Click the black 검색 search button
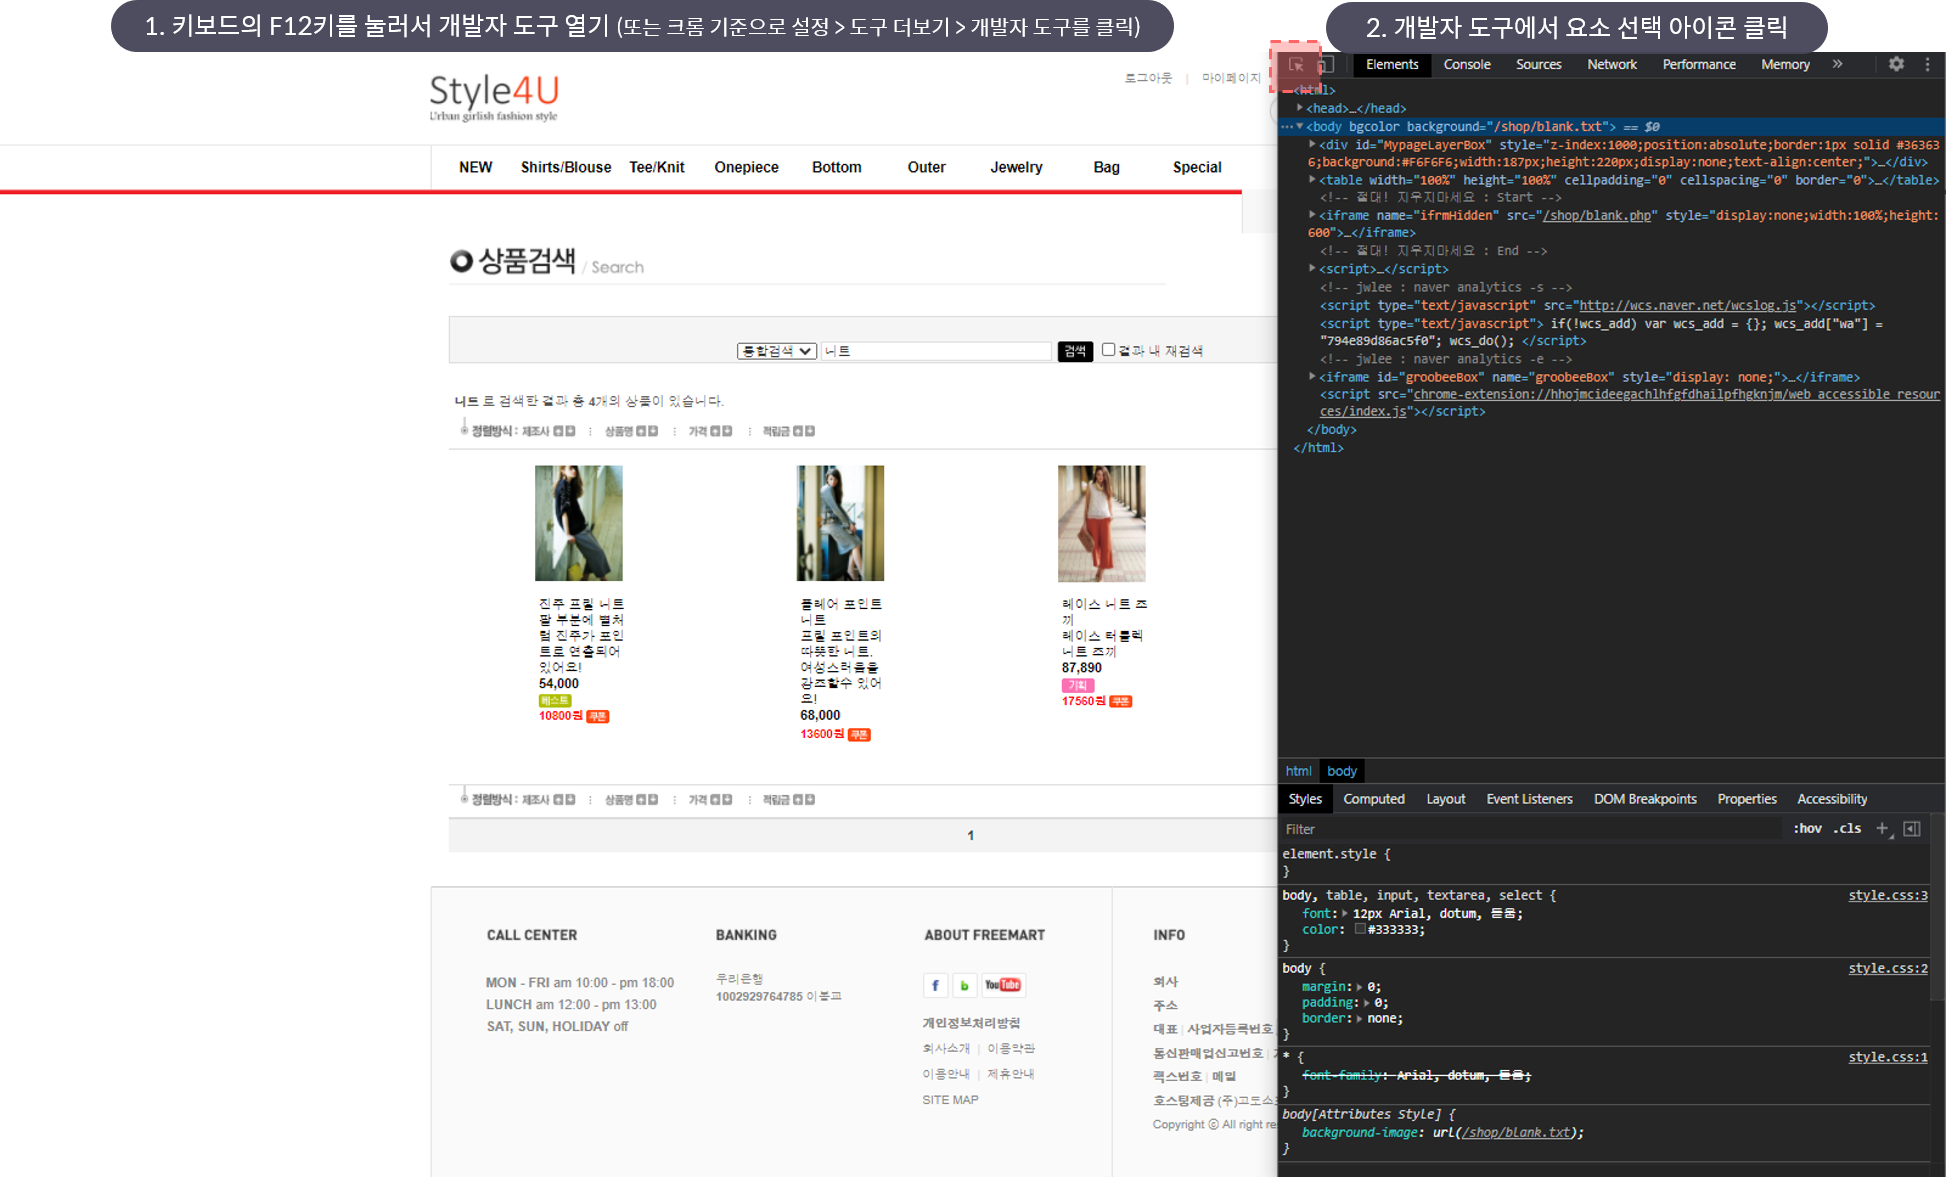The image size is (1946, 1177). tap(1075, 351)
